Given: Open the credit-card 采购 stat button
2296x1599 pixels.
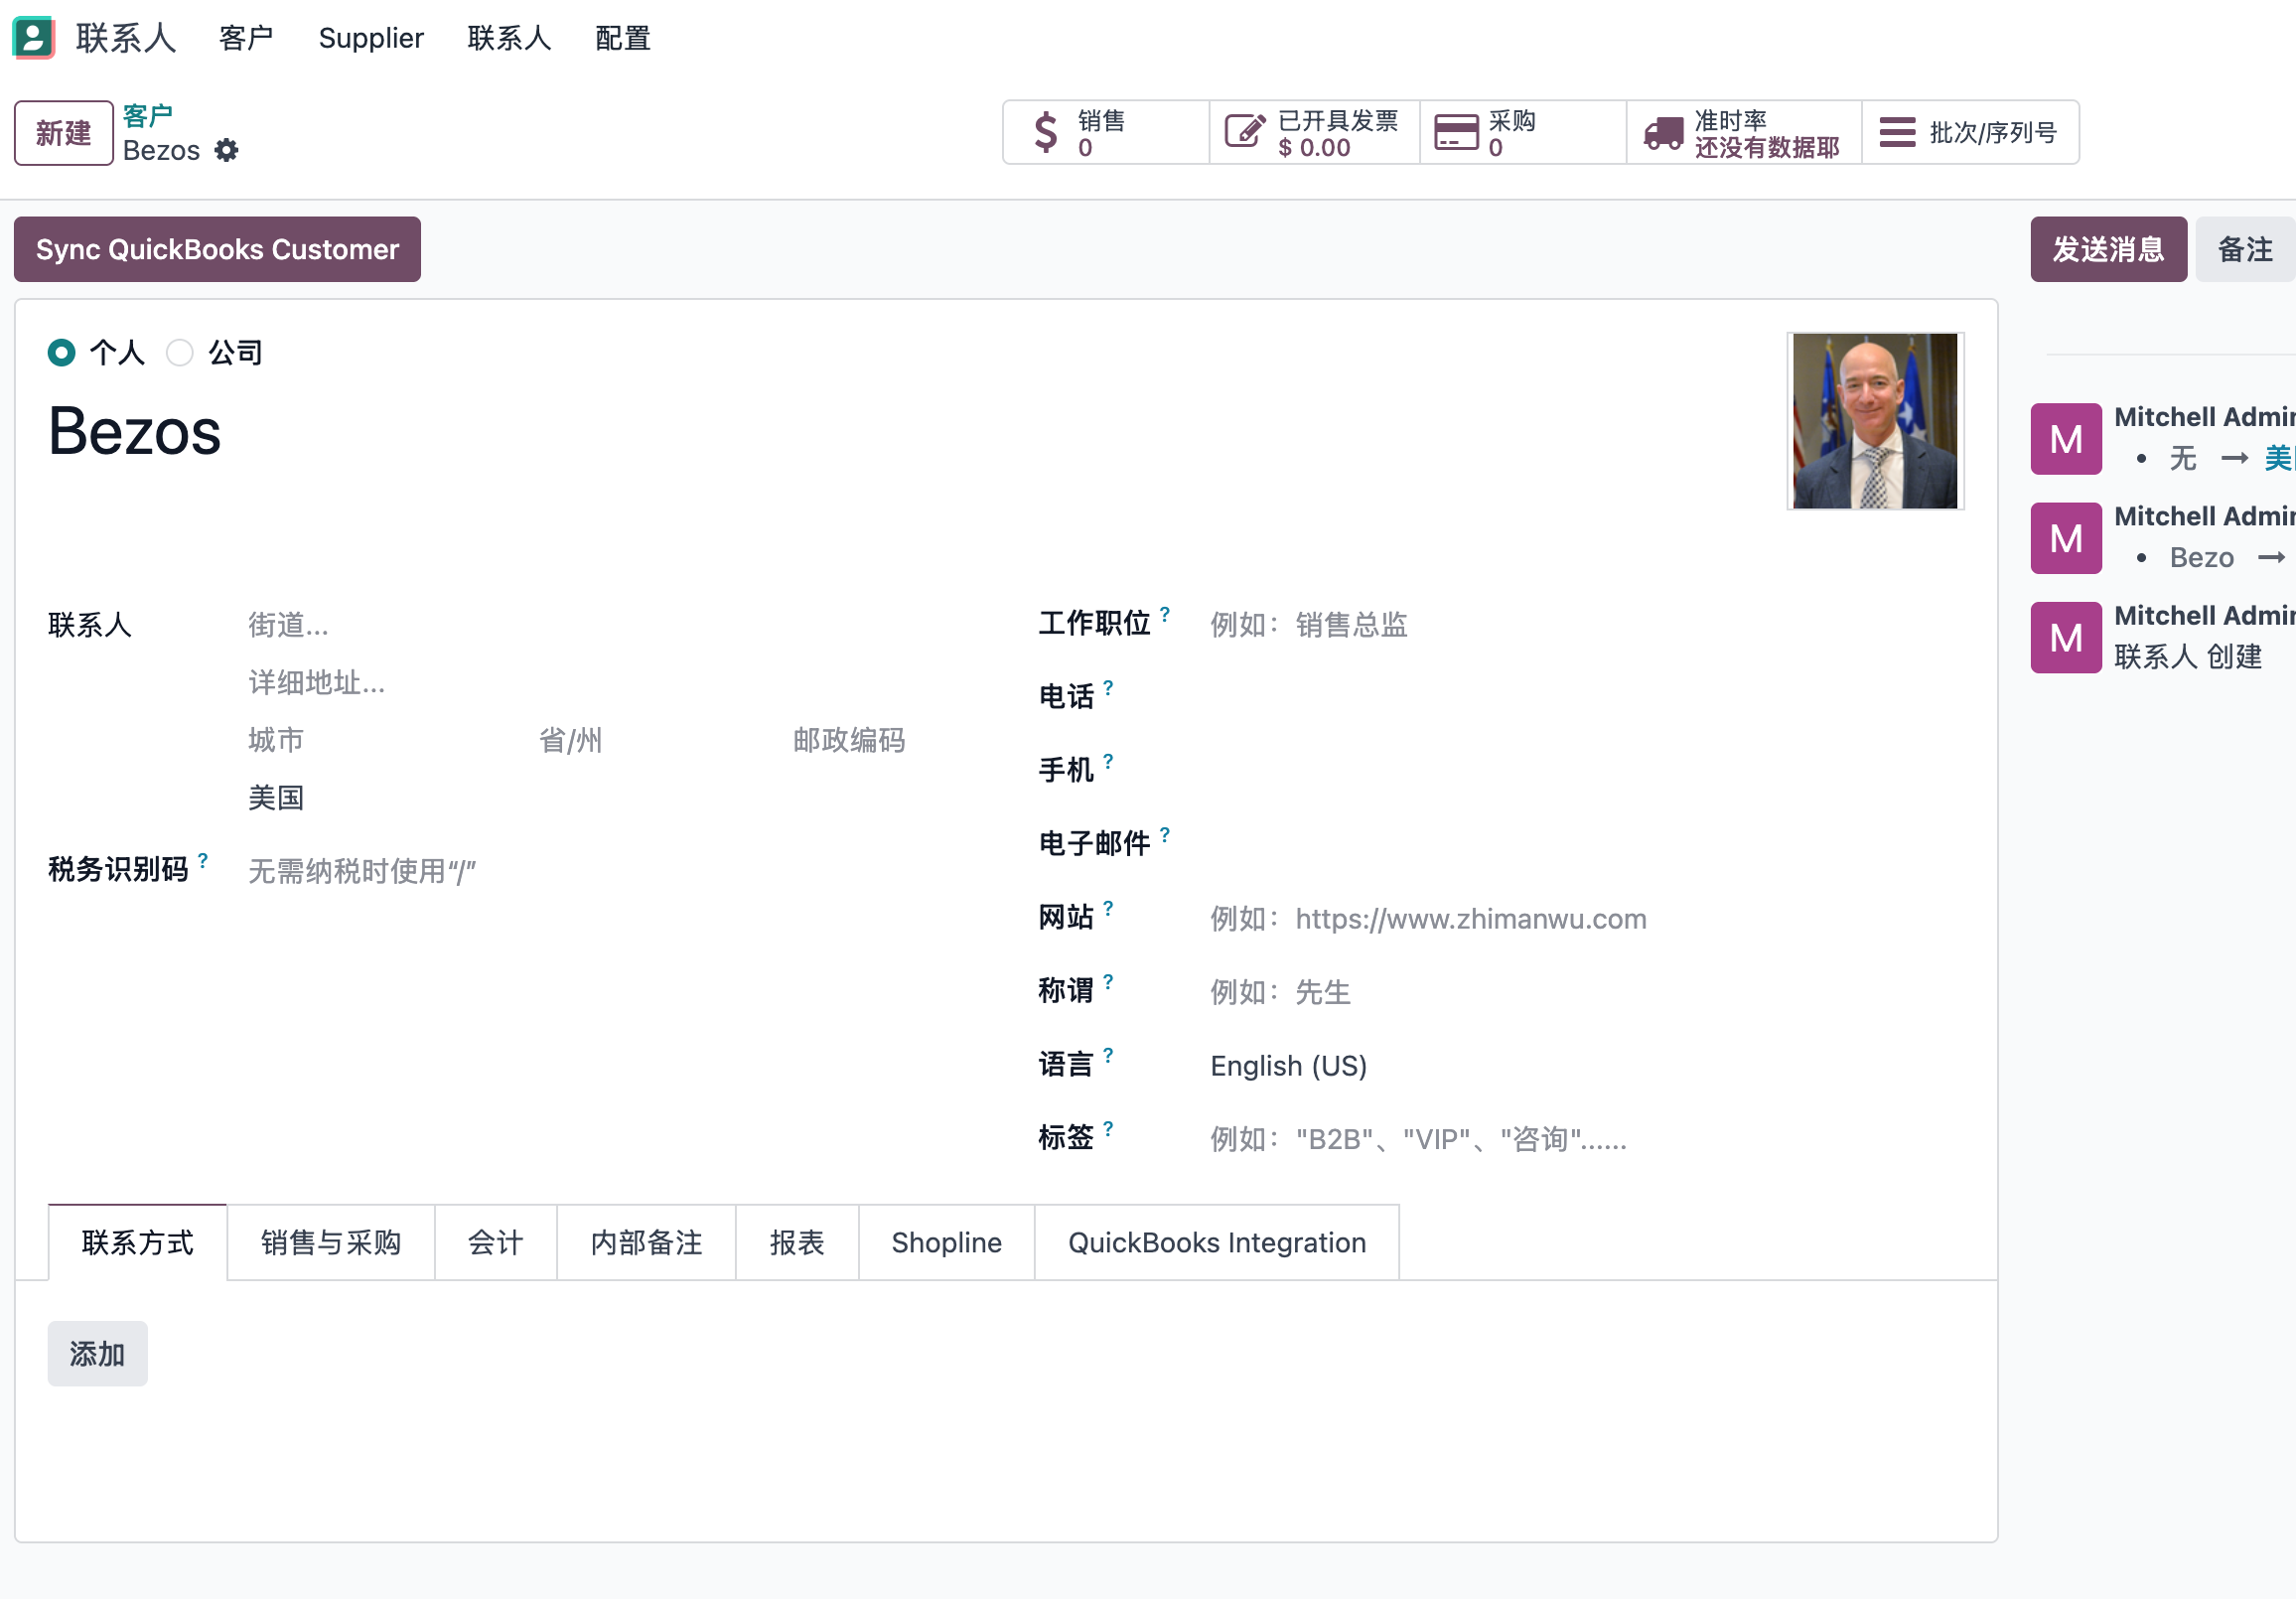Looking at the screenshot, I should 1523,133.
